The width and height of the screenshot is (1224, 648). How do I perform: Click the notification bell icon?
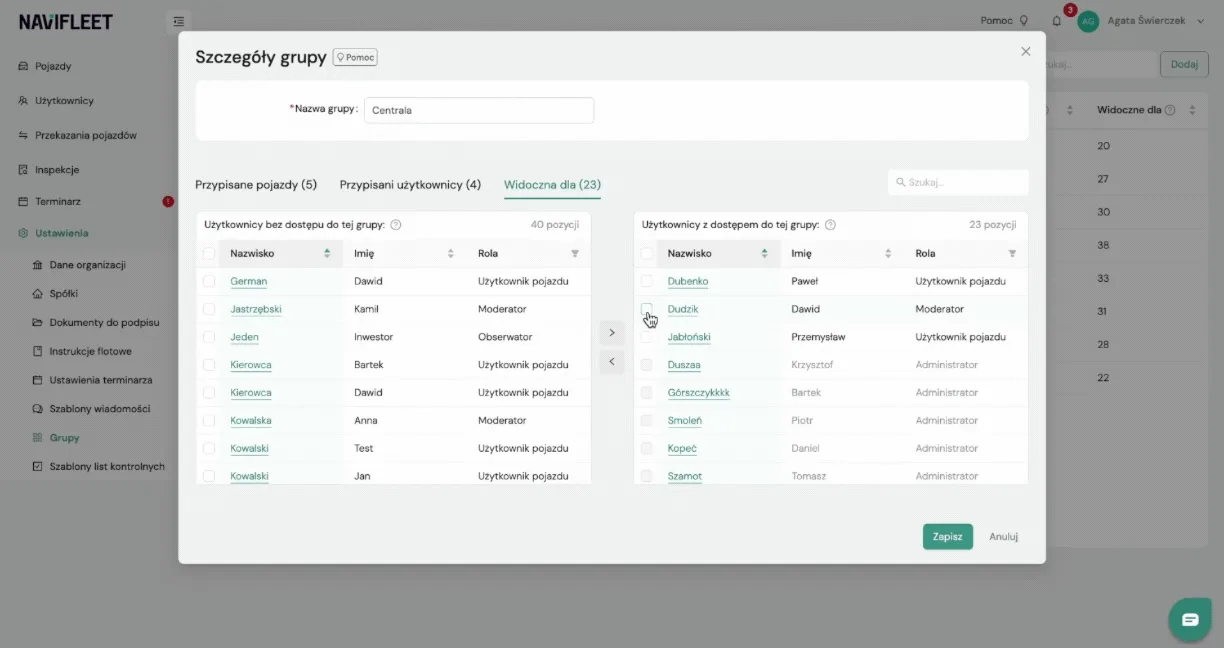click(x=1057, y=20)
